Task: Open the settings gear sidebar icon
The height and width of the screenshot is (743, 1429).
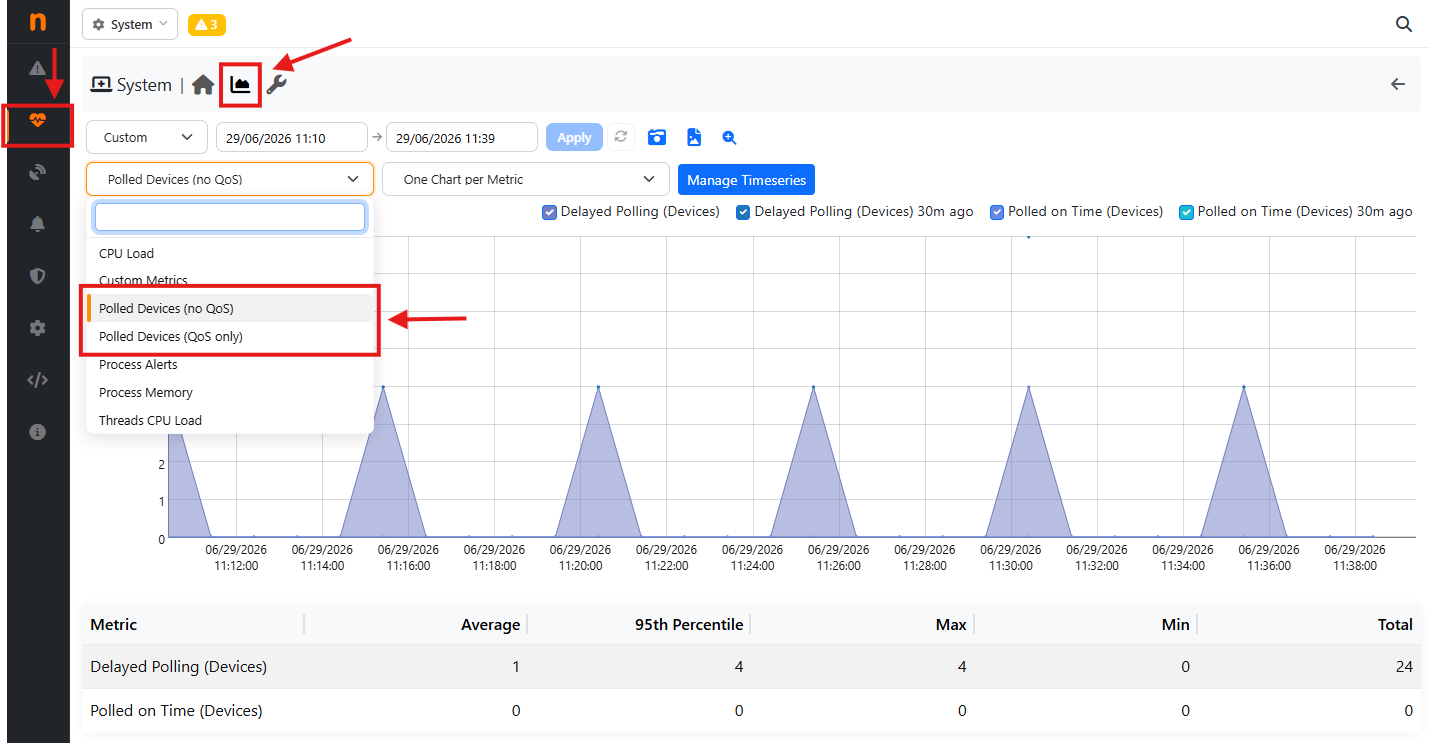Action: [38, 328]
